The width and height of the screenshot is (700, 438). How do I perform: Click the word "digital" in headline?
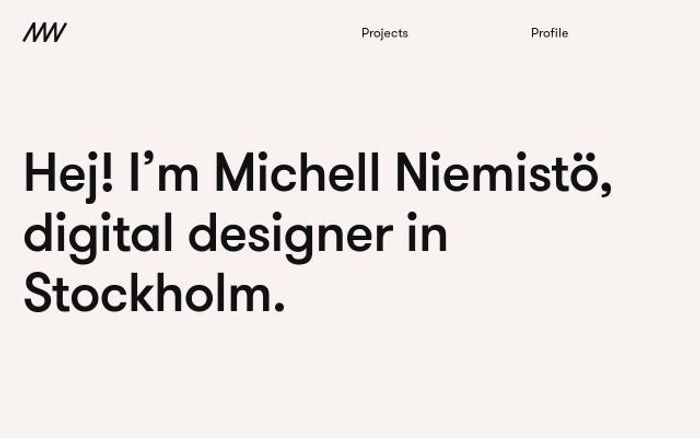(97, 234)
